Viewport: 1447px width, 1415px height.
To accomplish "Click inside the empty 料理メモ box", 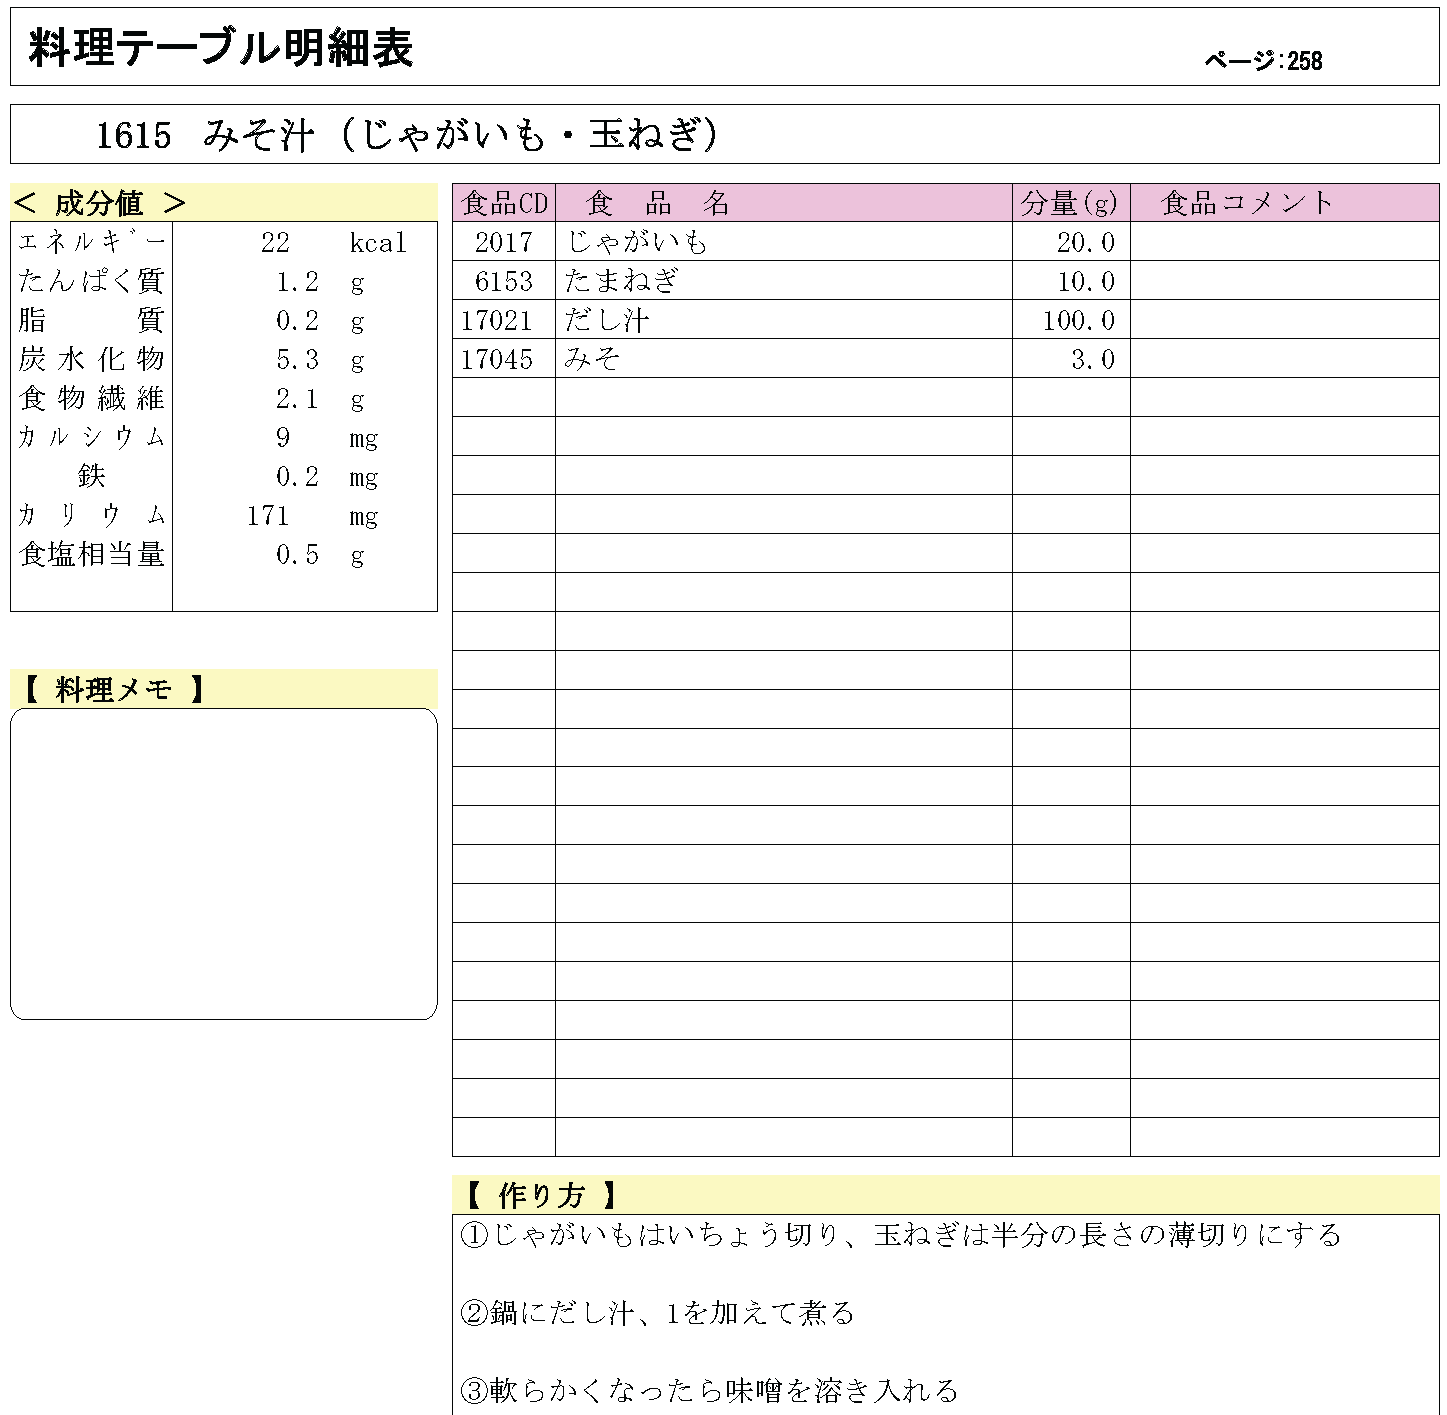I will tap(223, 863).
